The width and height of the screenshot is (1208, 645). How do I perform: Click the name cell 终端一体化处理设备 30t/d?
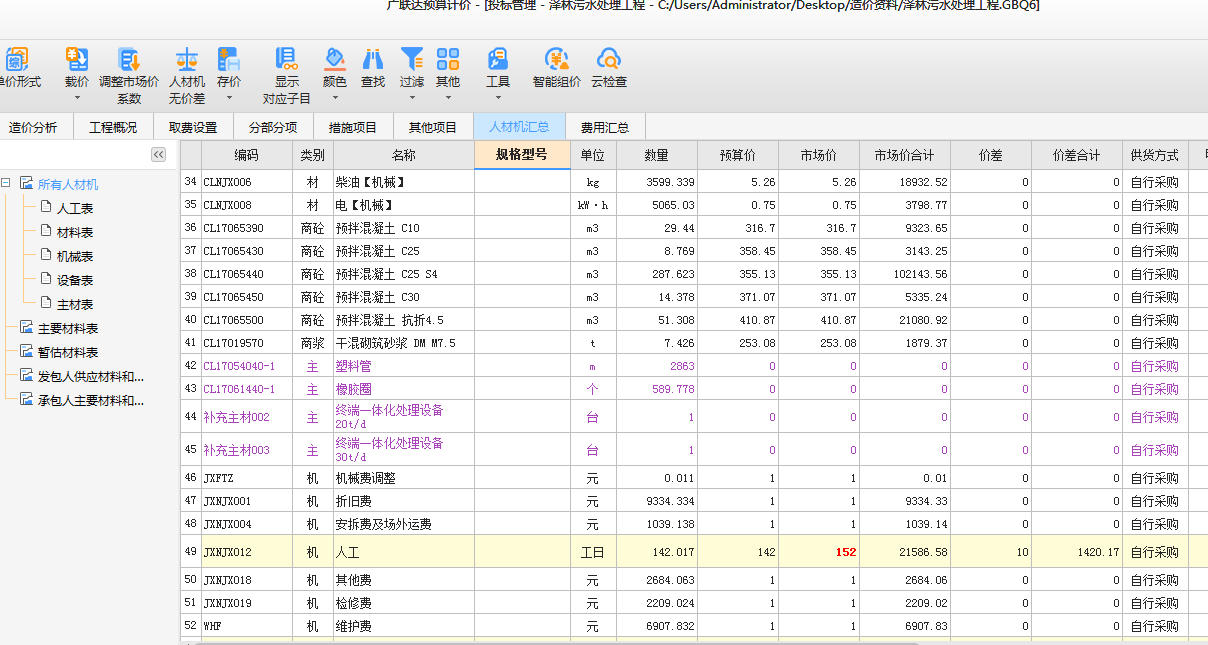click(404, 450)
